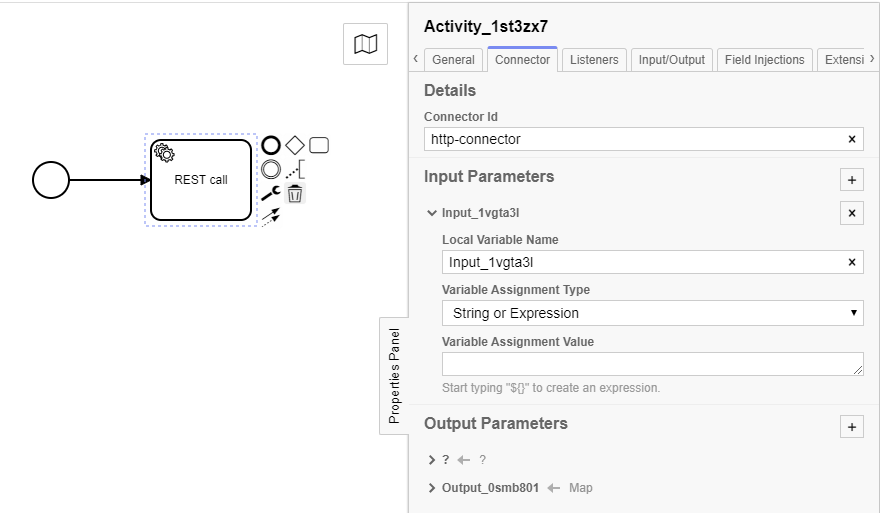Add a new output parameter
The image size is (880, 513).
851,427
